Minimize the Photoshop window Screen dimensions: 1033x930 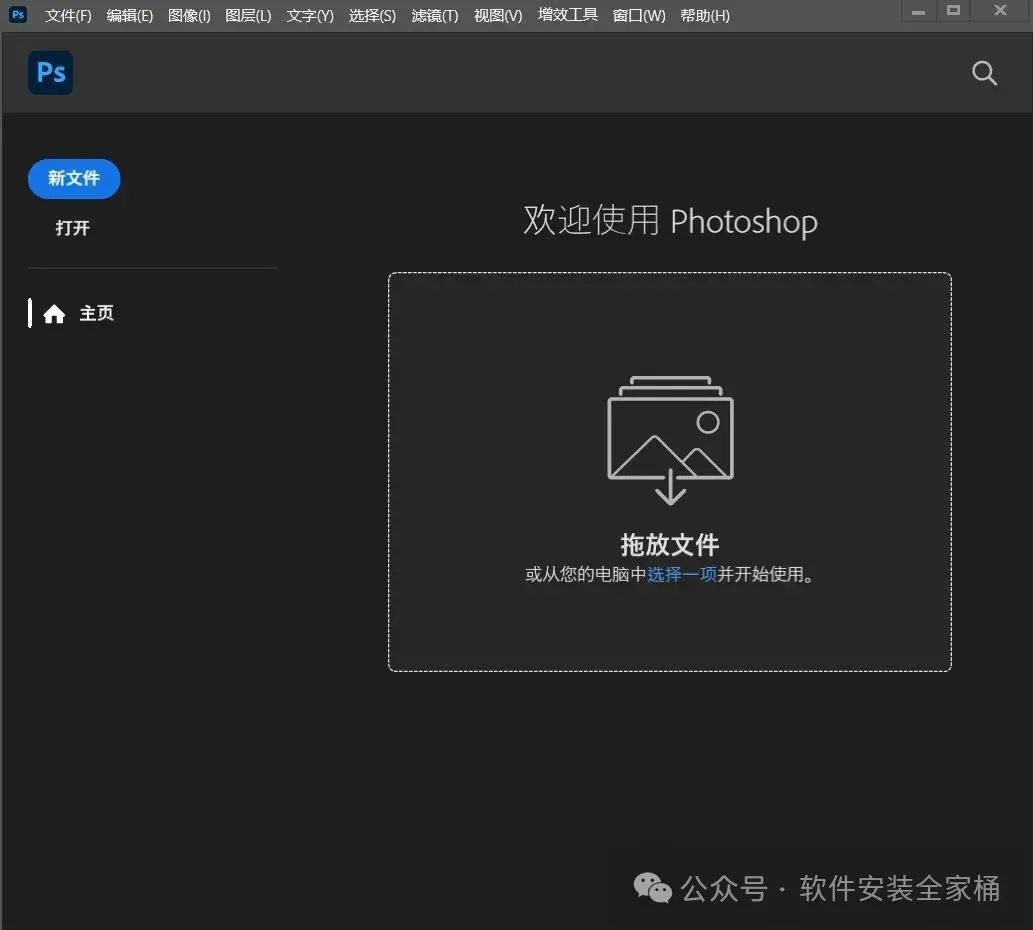pos(918,12)
